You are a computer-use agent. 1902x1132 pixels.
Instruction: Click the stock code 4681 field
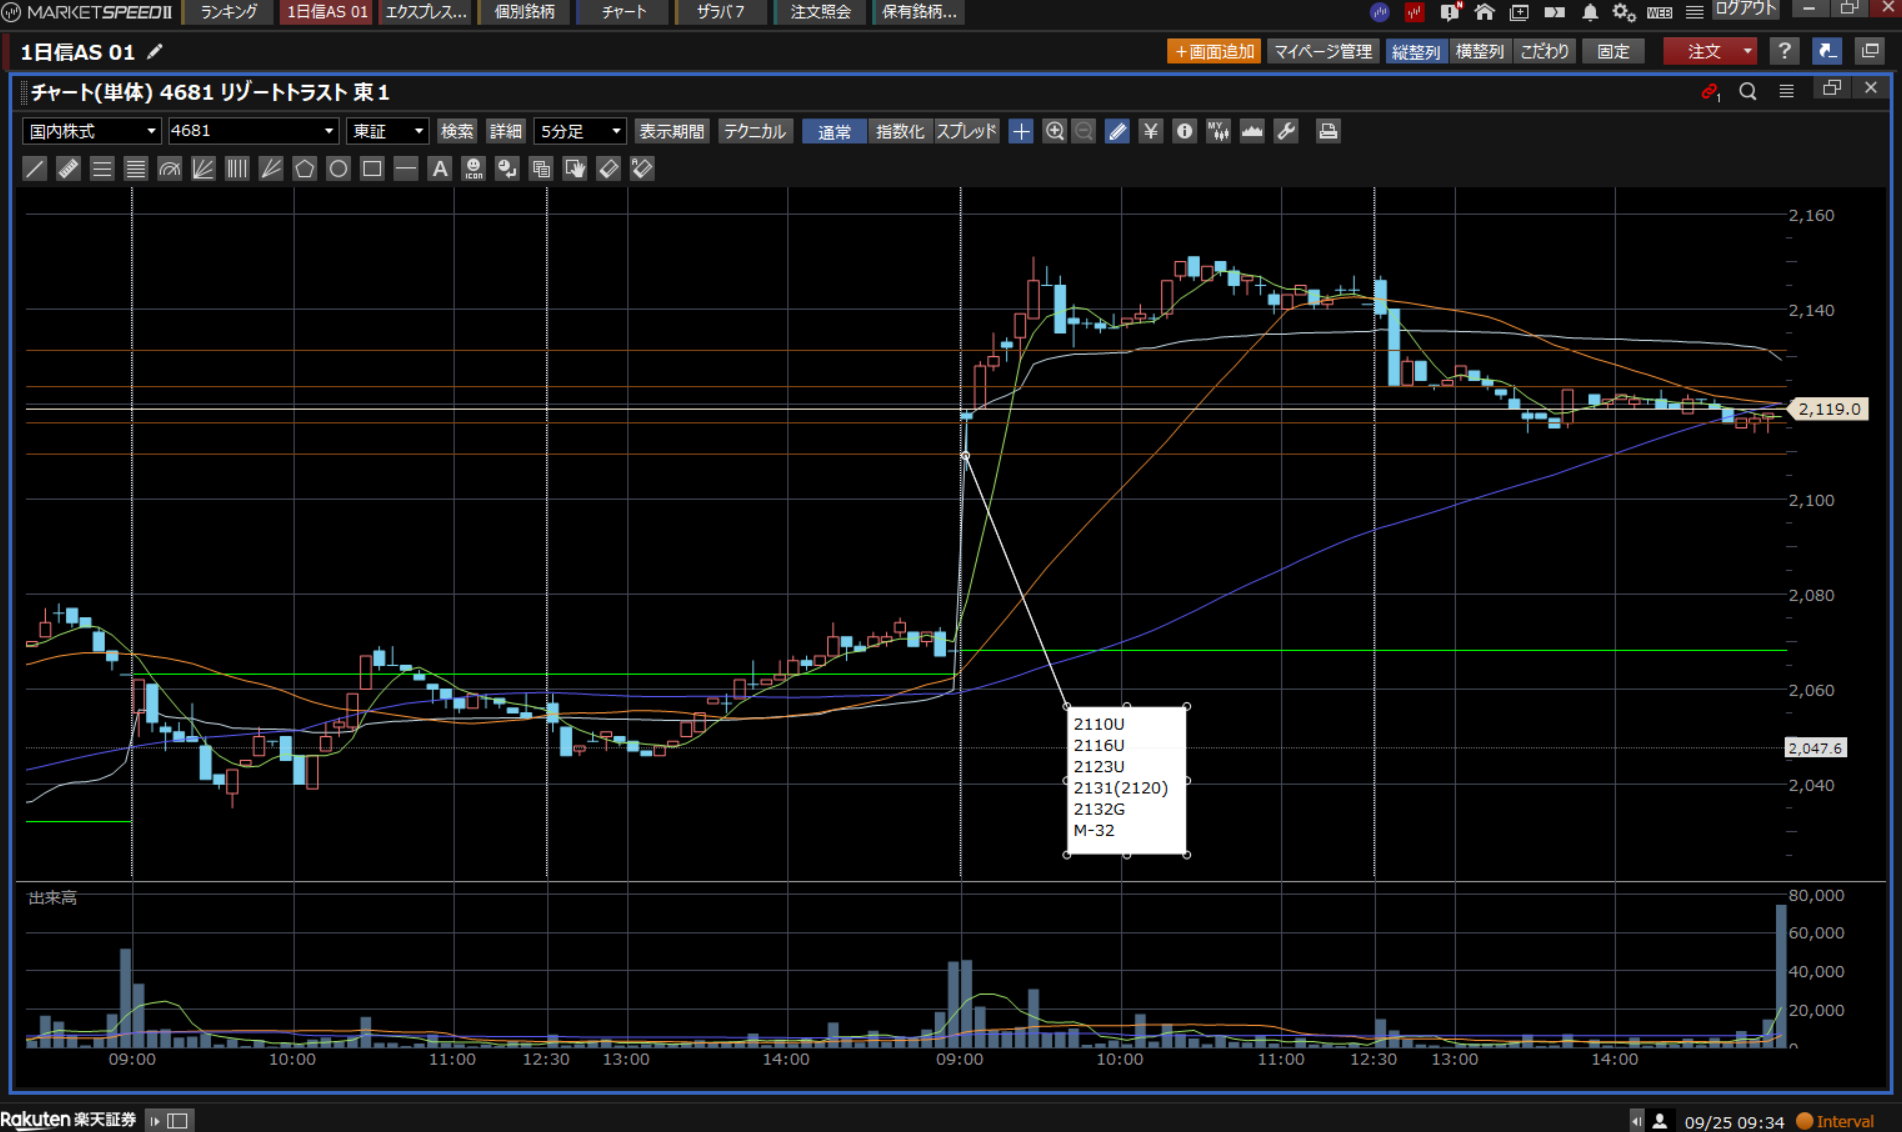pyautogui.click(x=252, y=131)
